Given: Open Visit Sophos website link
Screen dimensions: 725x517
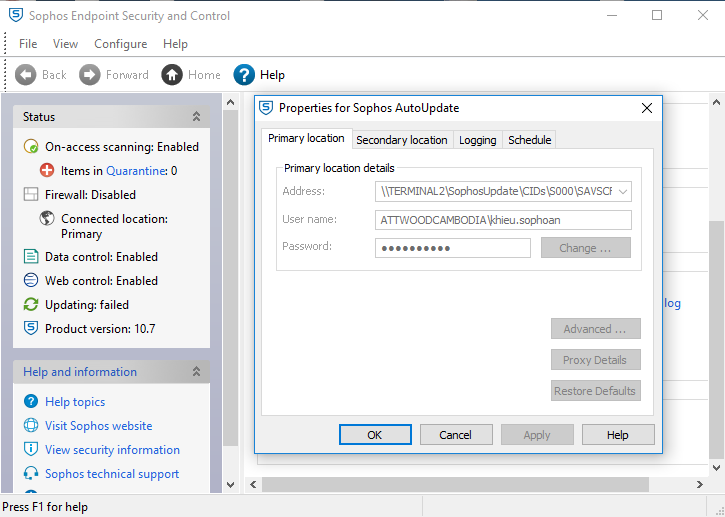Looking at the screenshot, I should coord(98,425).
